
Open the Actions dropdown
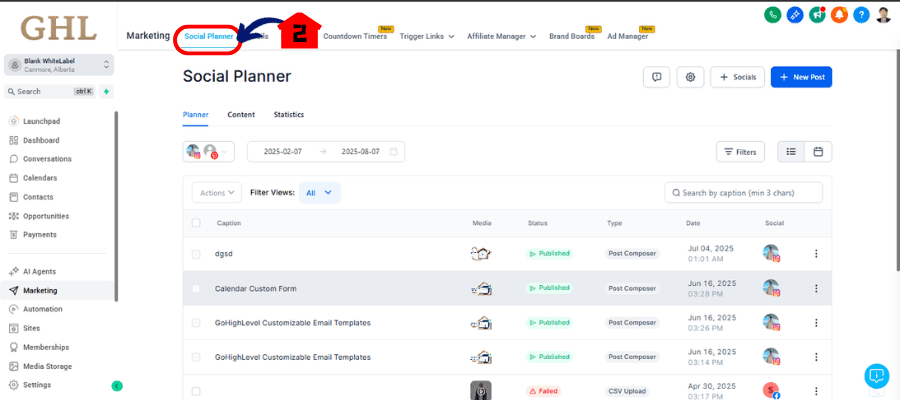tap(217, 193)
